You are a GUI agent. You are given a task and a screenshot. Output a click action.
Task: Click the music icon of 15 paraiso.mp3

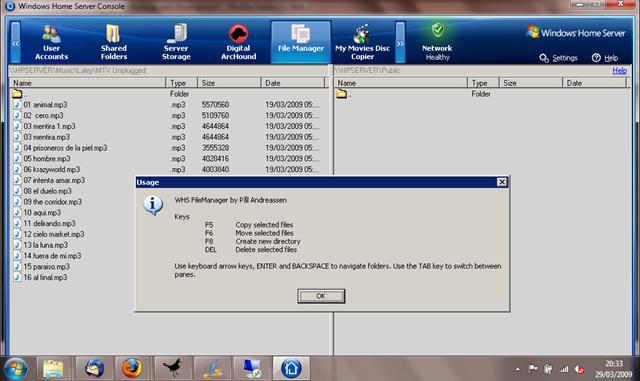(x=17, y=266)
